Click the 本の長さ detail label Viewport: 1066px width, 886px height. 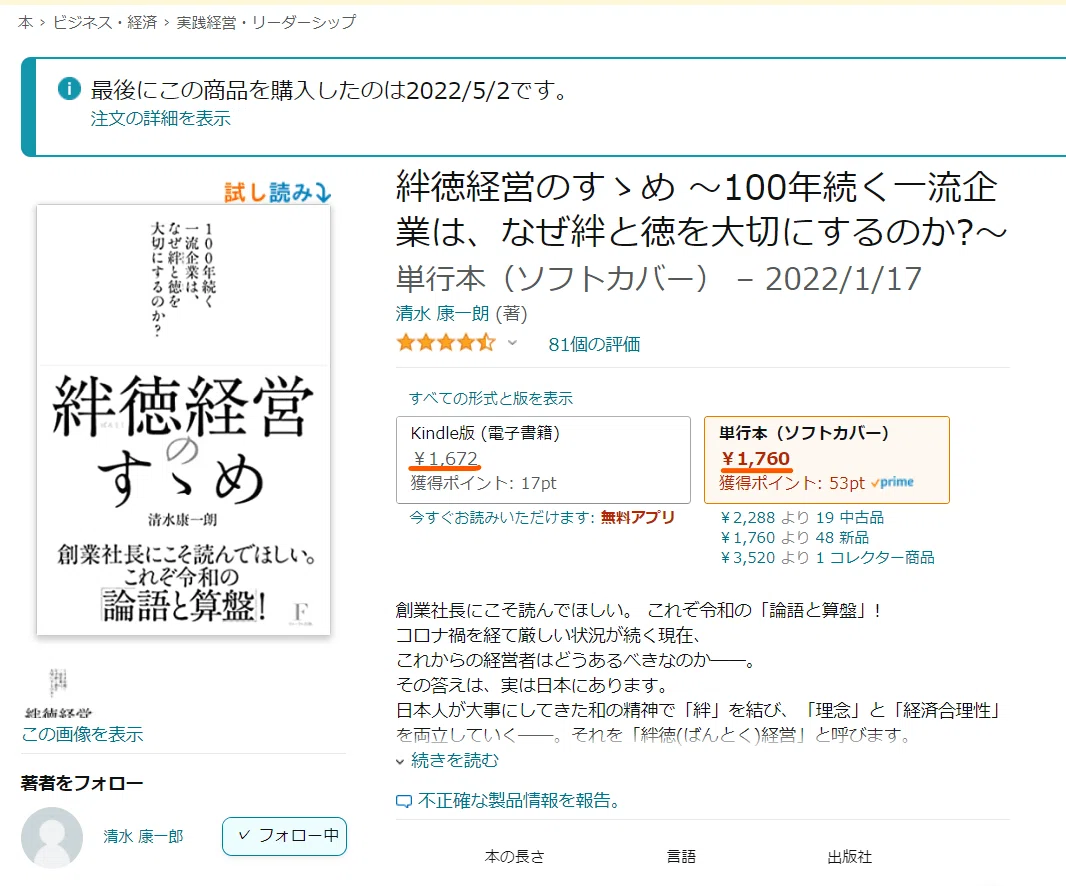click(x=515, y=857)
